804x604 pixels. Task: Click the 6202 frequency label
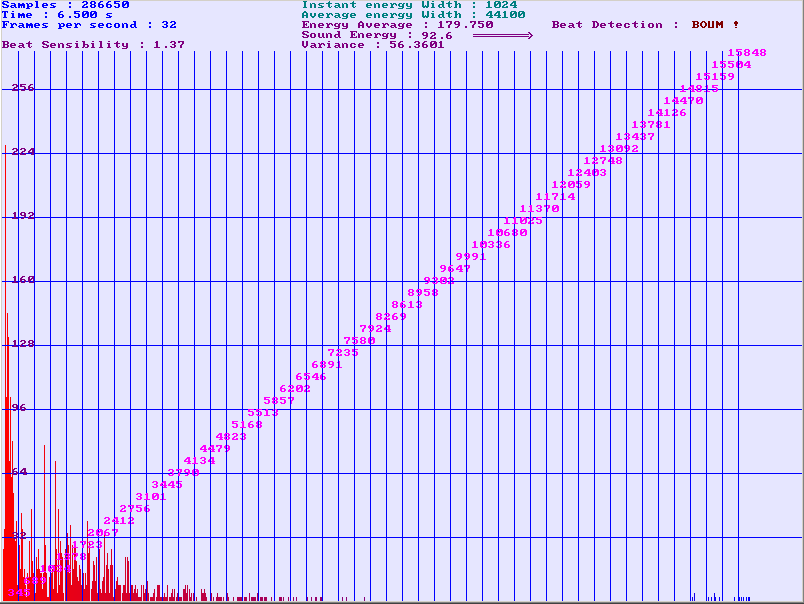point(295,389)
